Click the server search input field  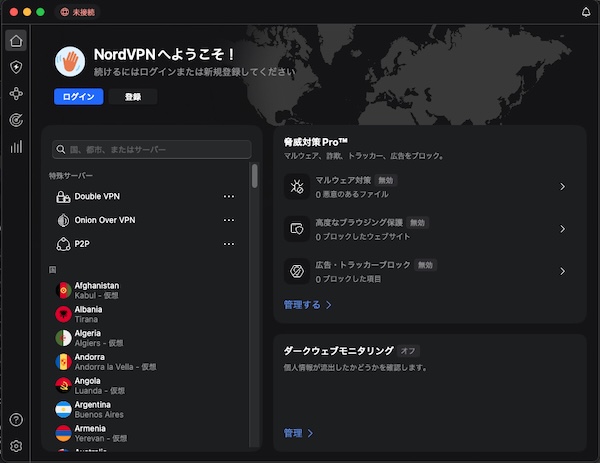152,149
